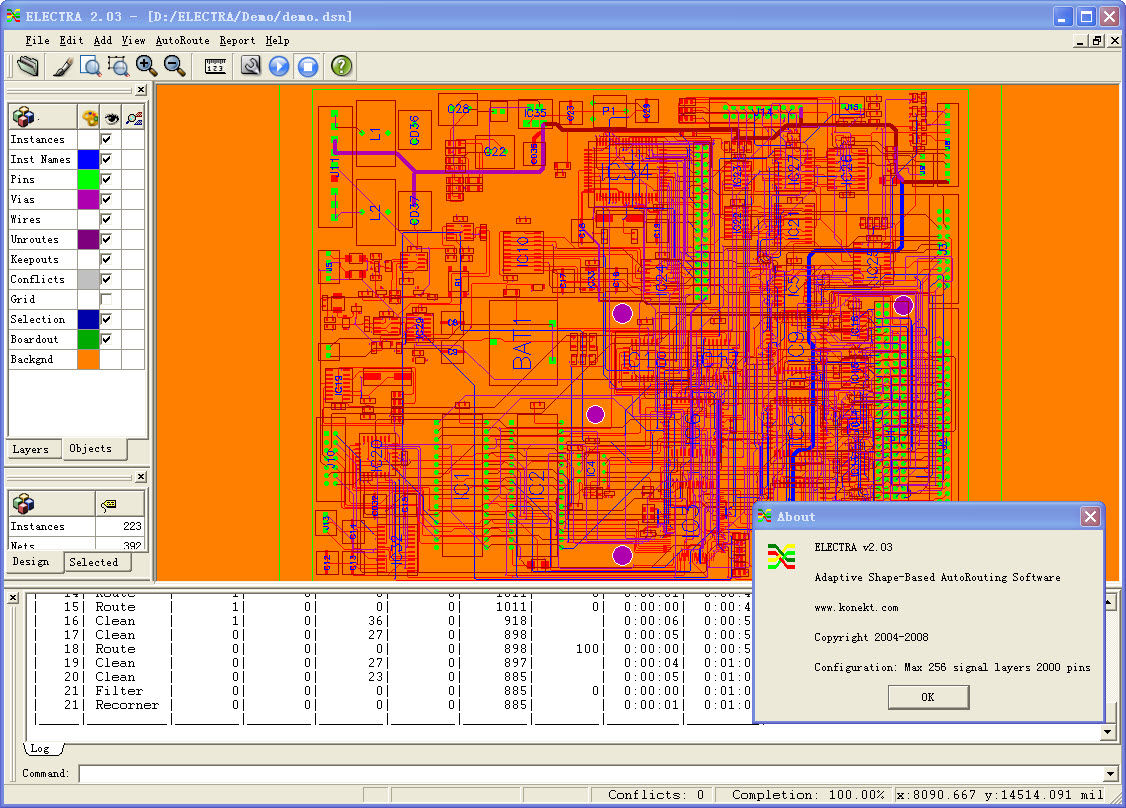Minimize the inner demo.dsn document window
Screen dimensions: 1126x808
pyautogui.click(x=1080, y=41)
